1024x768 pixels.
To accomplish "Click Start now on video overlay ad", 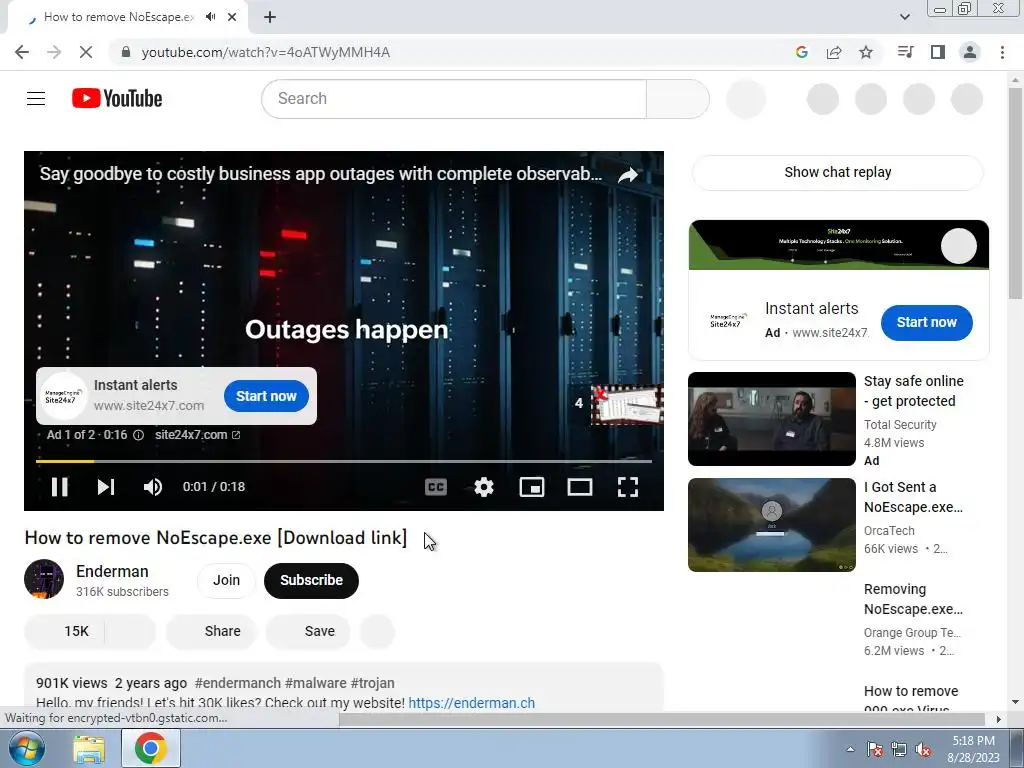I will (266, 396).
